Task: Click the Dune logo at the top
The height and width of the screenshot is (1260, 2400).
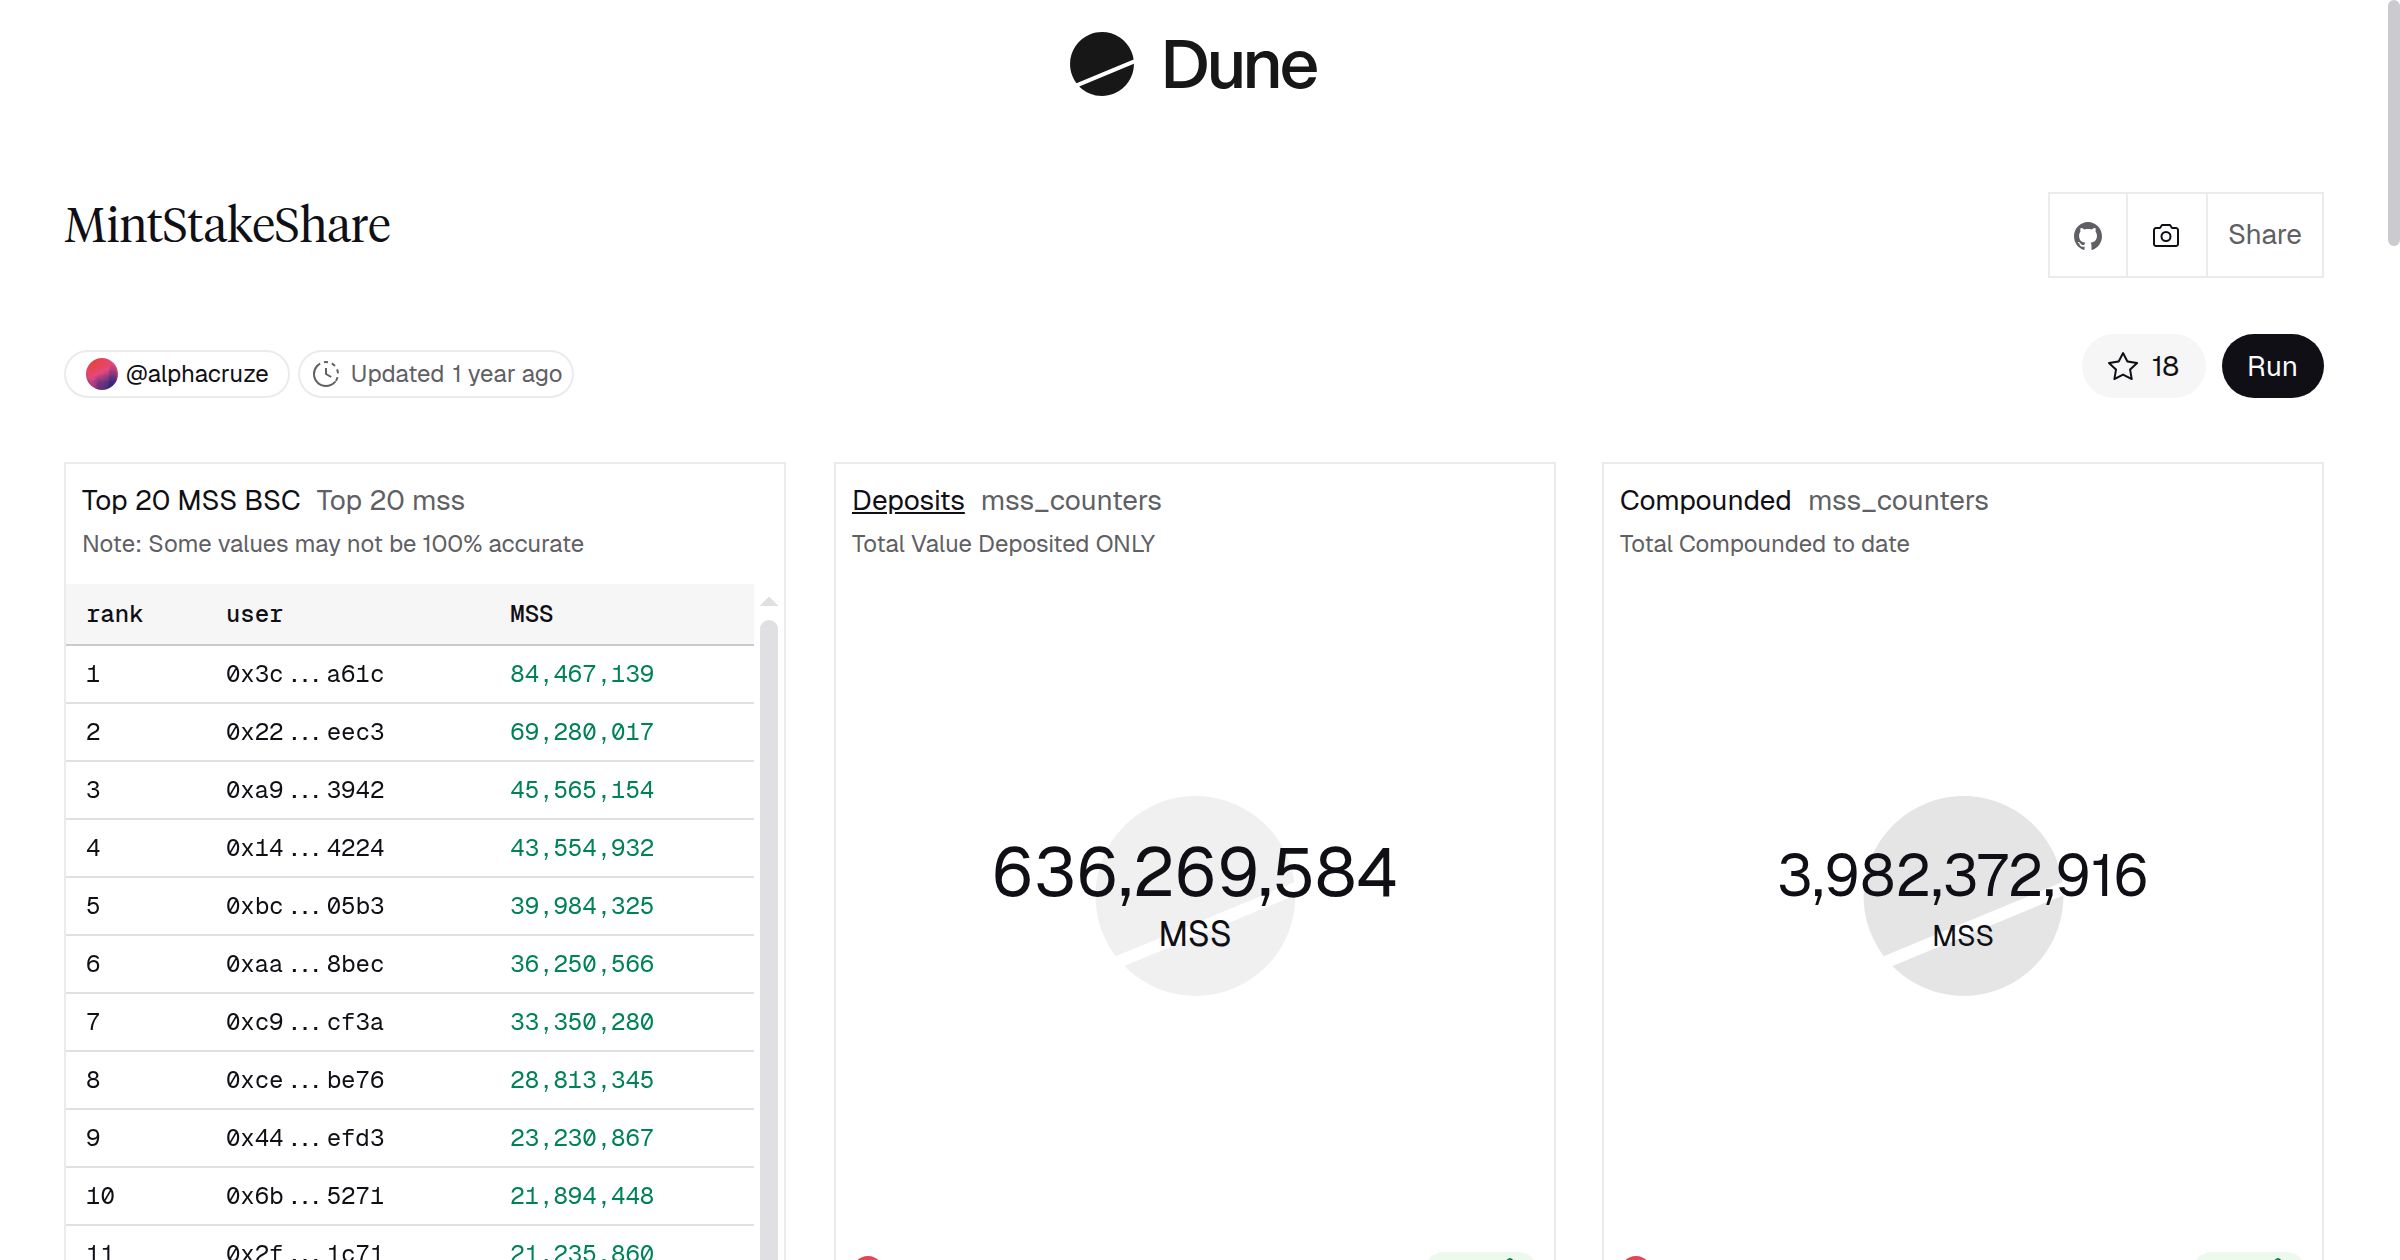Action: tap(1191, 65)
